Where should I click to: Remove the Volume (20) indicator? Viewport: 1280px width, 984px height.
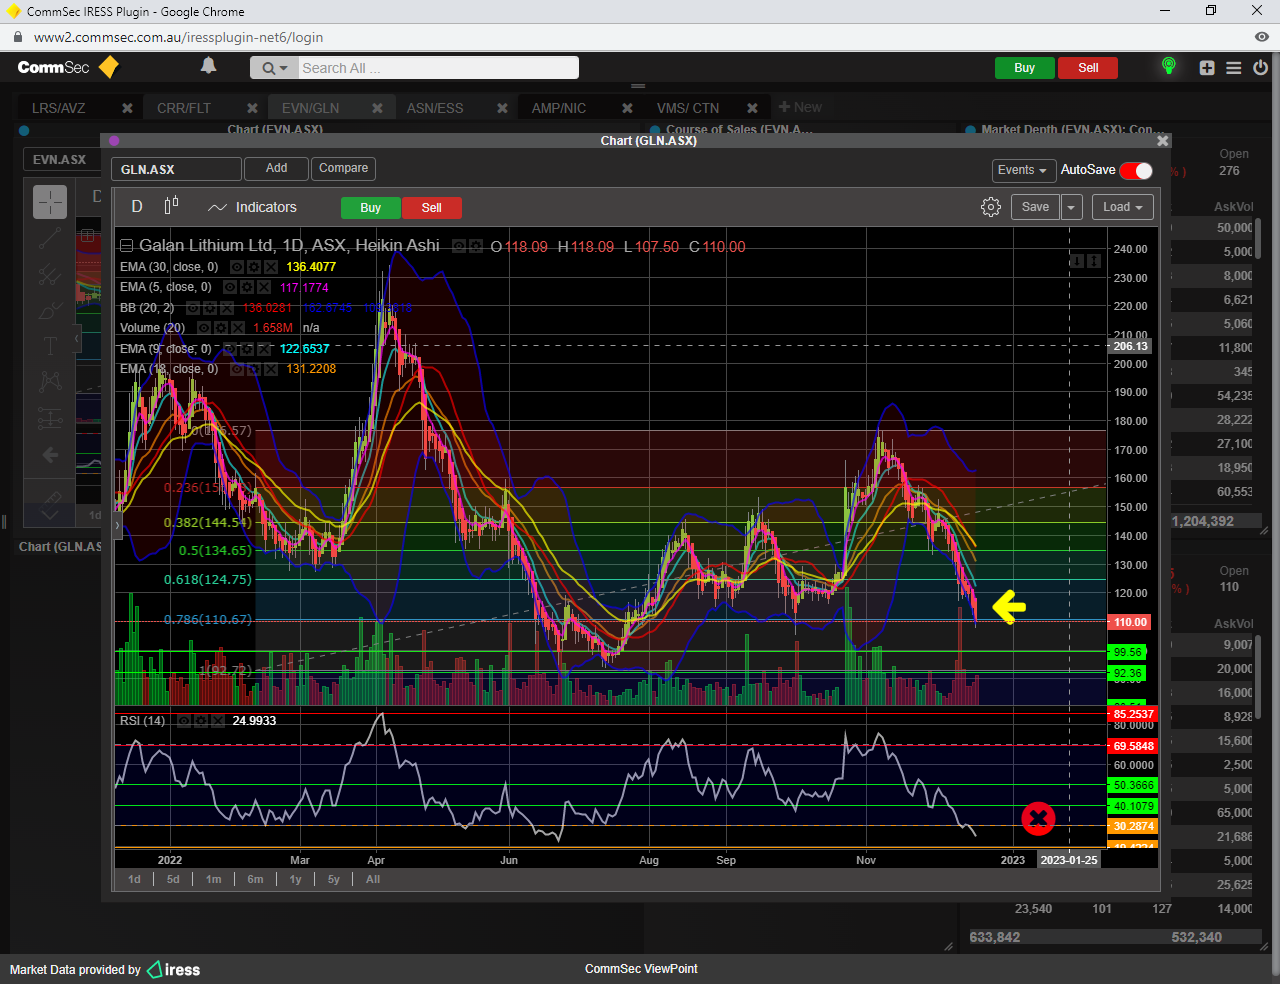[x=237, y=328]
